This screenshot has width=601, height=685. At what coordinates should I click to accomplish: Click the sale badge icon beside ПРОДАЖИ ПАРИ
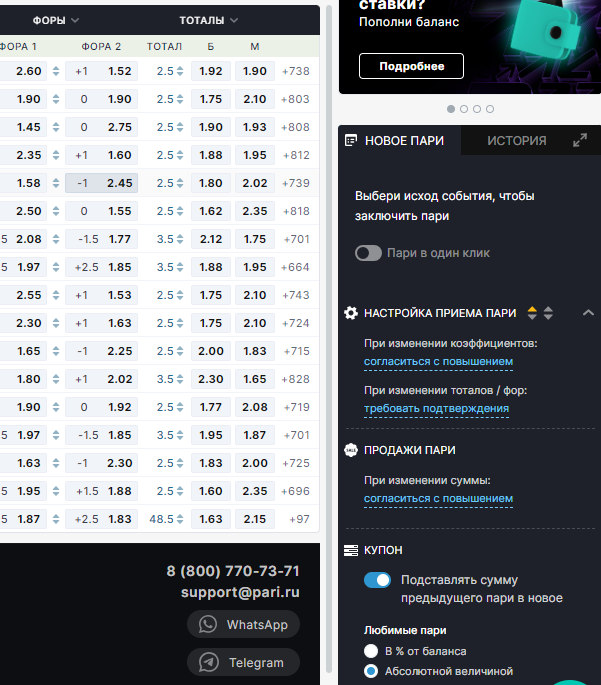pos(351,450)
